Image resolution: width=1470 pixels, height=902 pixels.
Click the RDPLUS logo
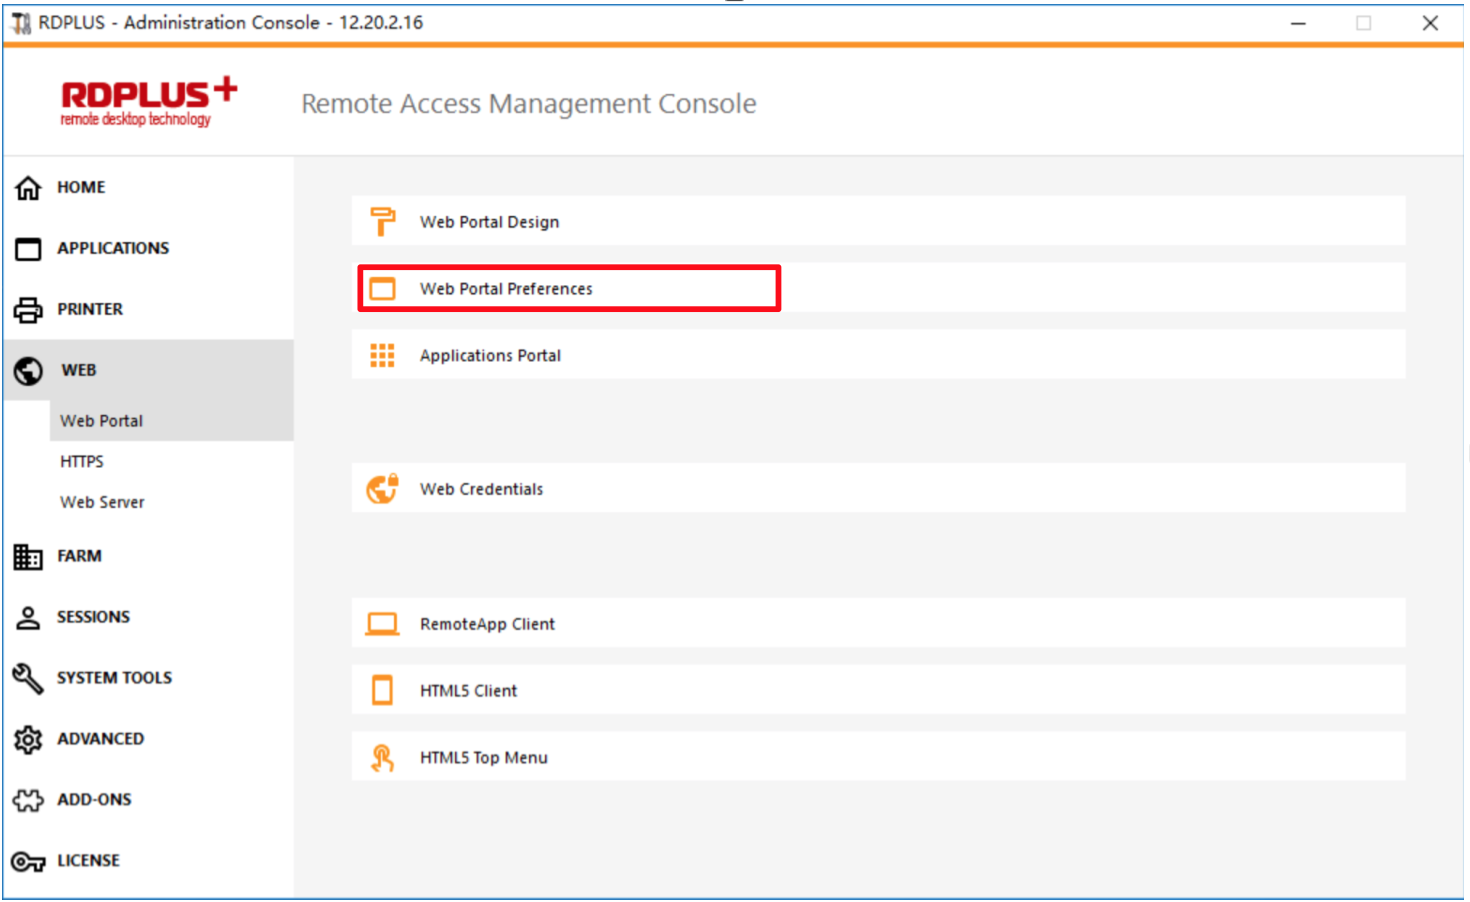tap(148, 102)
